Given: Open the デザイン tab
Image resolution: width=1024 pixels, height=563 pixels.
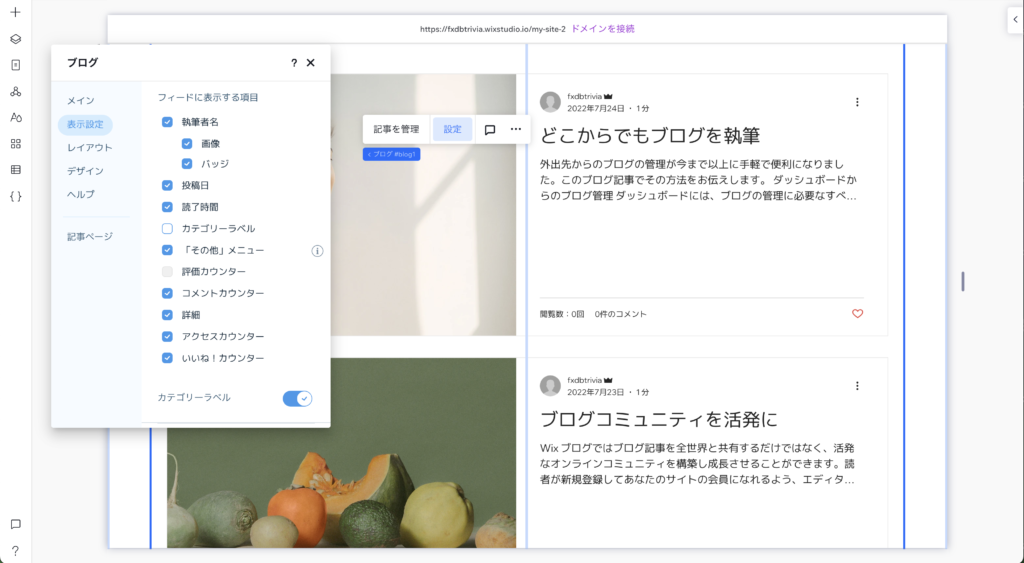Looking at the screenshot, I should click(x=86, y=171).
